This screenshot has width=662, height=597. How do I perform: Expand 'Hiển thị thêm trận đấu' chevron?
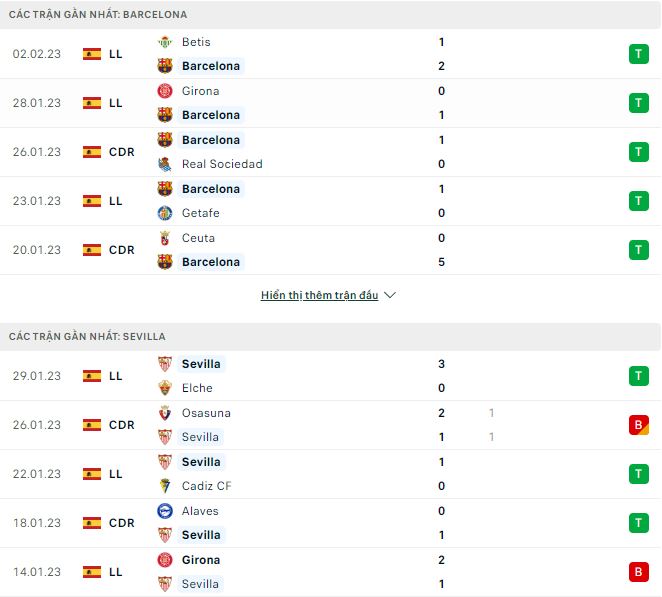pos(390,296)
